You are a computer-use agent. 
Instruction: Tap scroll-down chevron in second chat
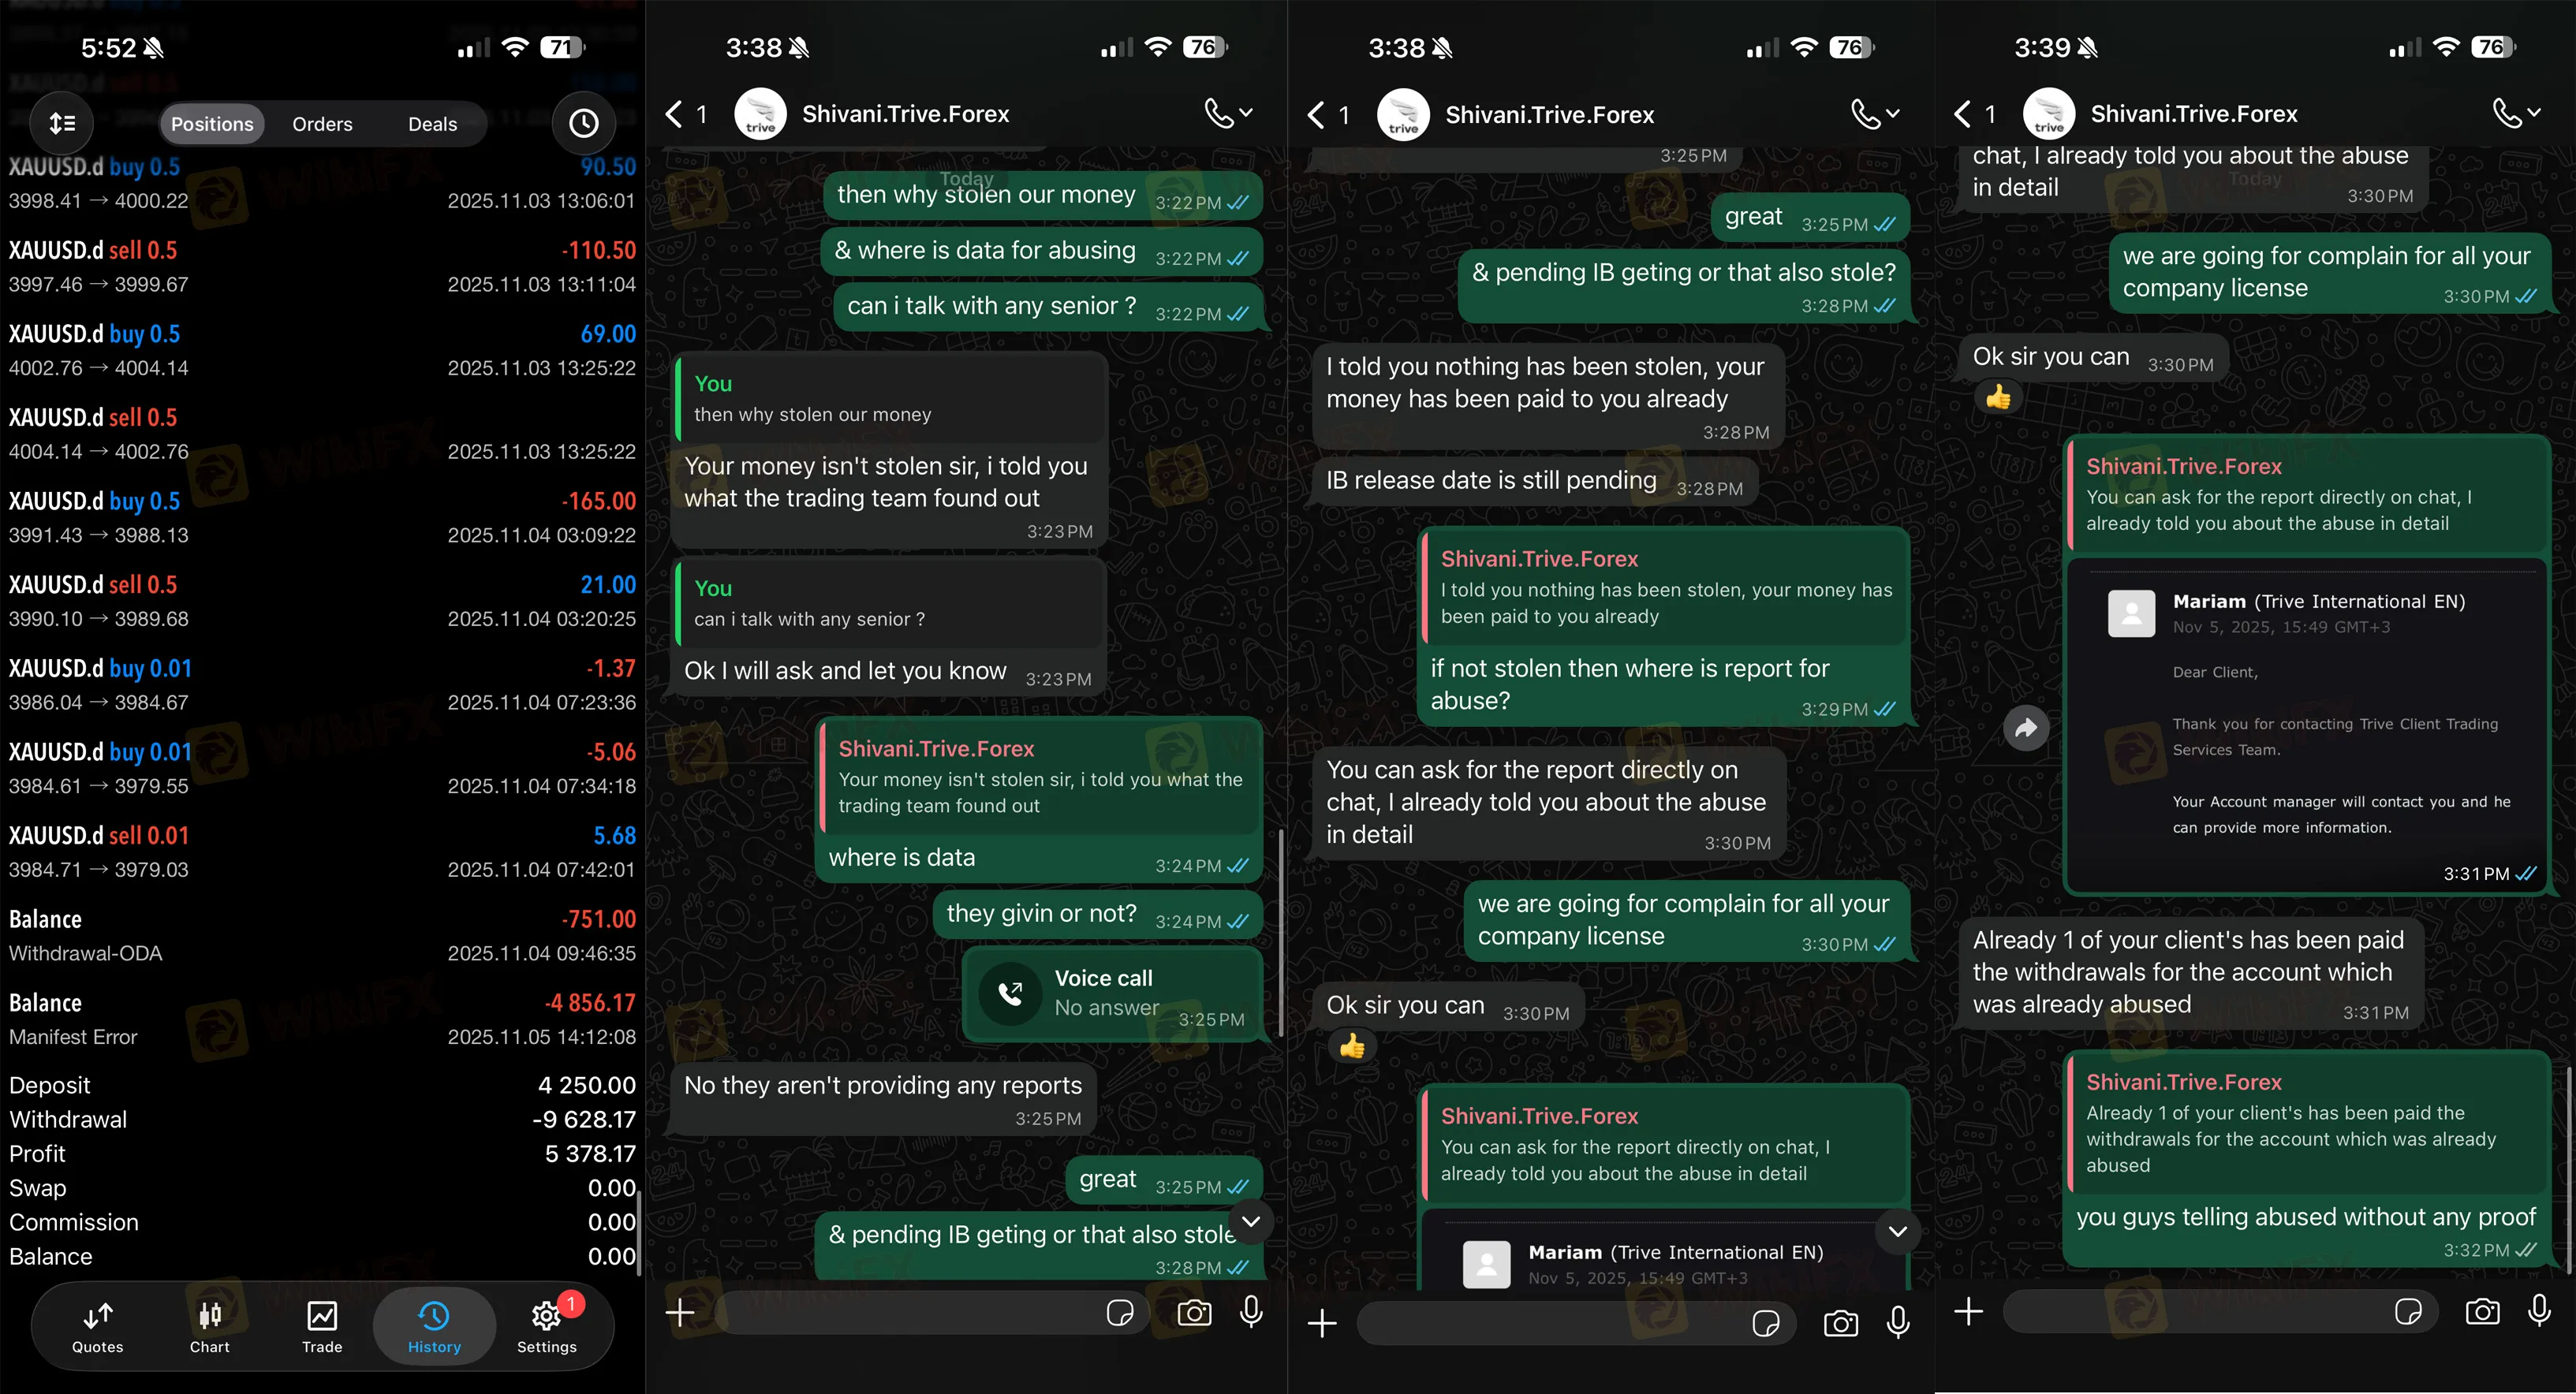pos(1898,1231)
